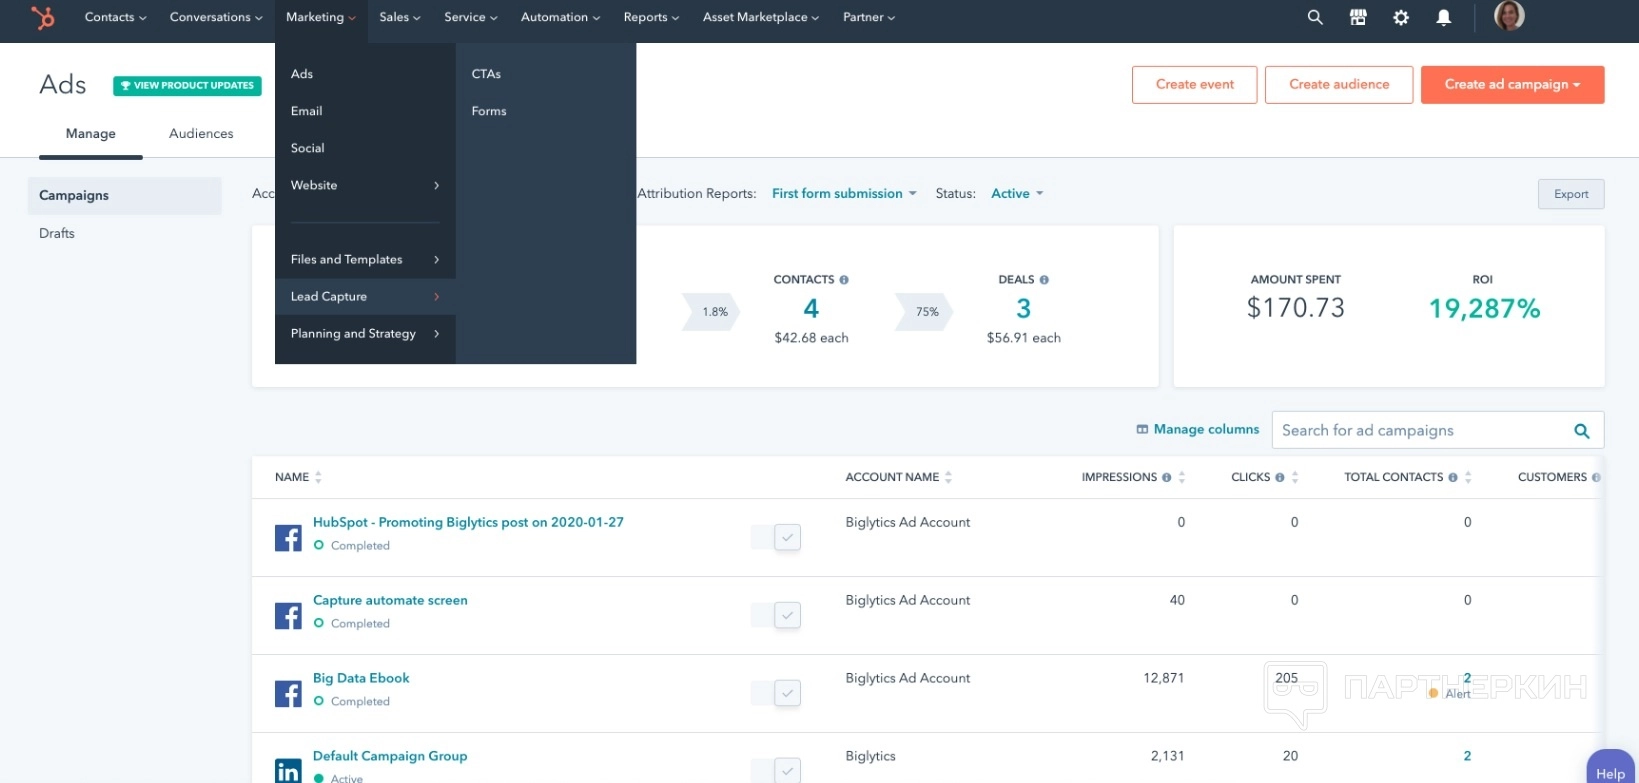Click the Create audience button
1639x783 pixels.
click(1338, 85)
